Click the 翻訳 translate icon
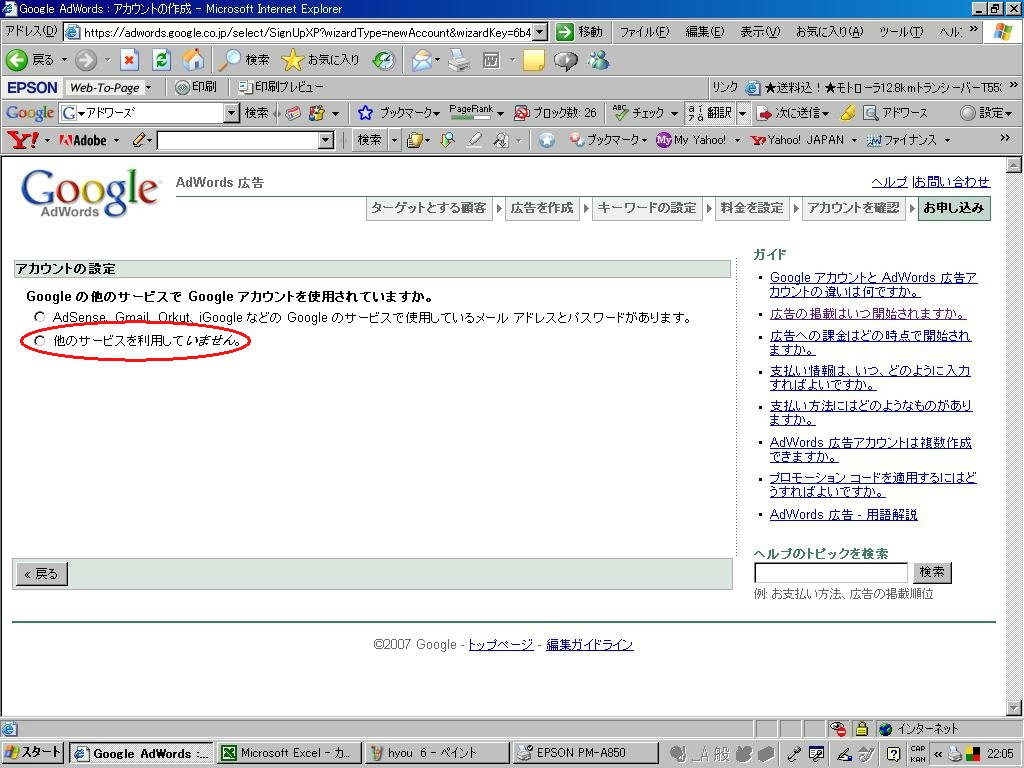 (696, 113)
